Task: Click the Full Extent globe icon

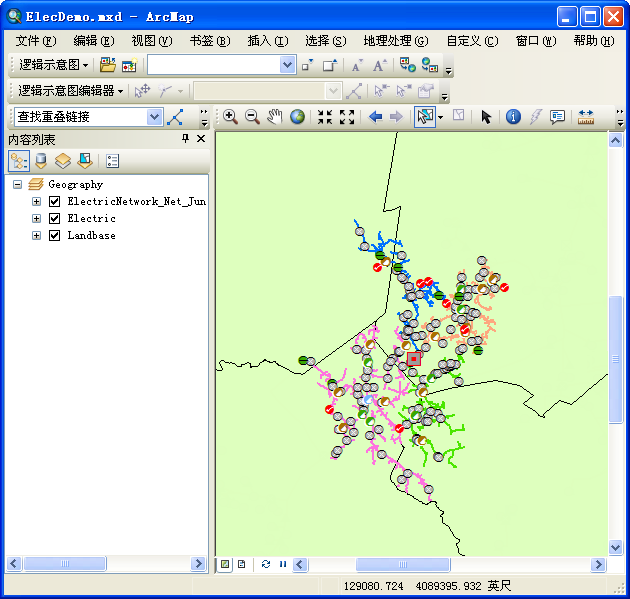Action: point(297,117)
